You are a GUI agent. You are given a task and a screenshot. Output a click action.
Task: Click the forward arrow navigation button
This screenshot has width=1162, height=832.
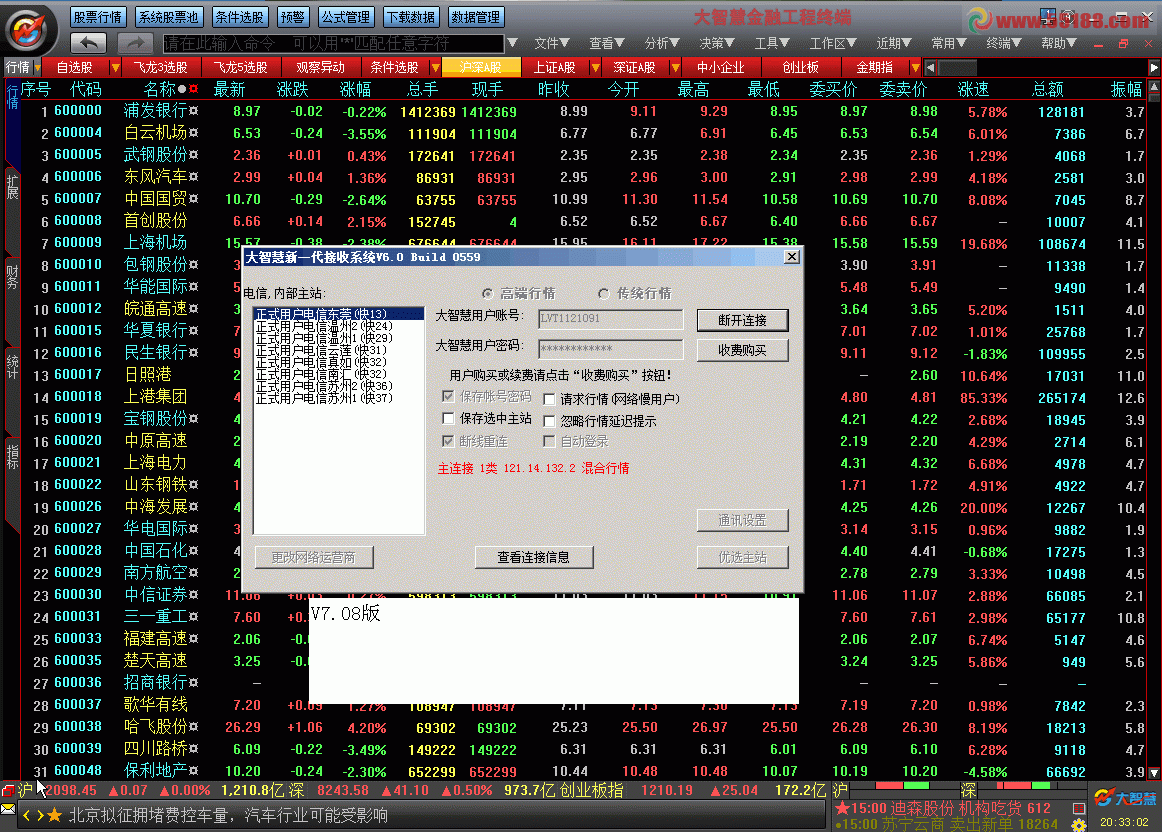pyautogui.click(x=135, y=43)
